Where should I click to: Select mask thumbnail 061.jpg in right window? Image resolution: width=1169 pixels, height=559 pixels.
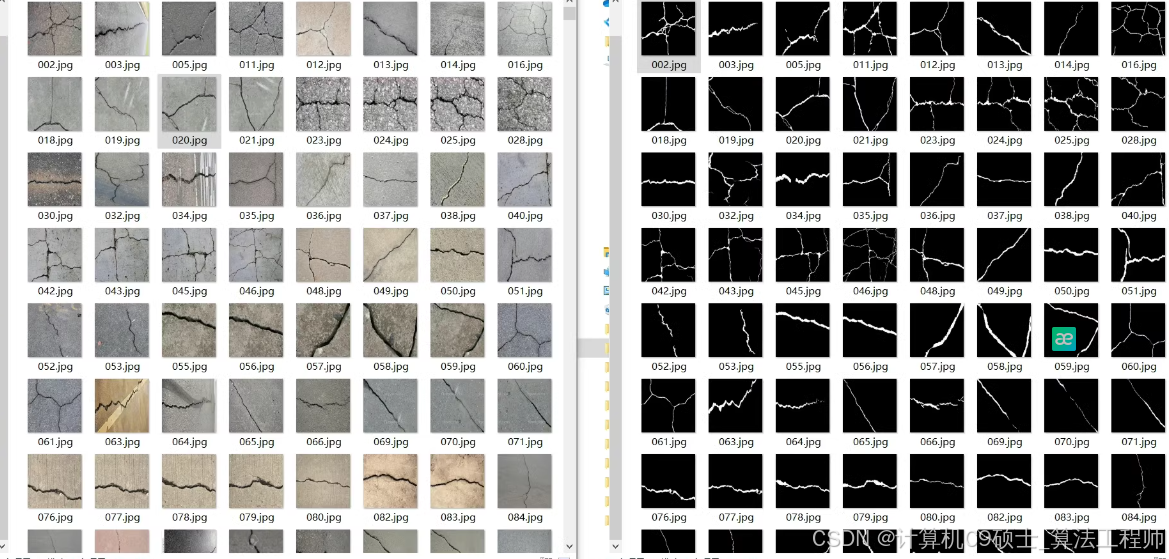[668, 405]
